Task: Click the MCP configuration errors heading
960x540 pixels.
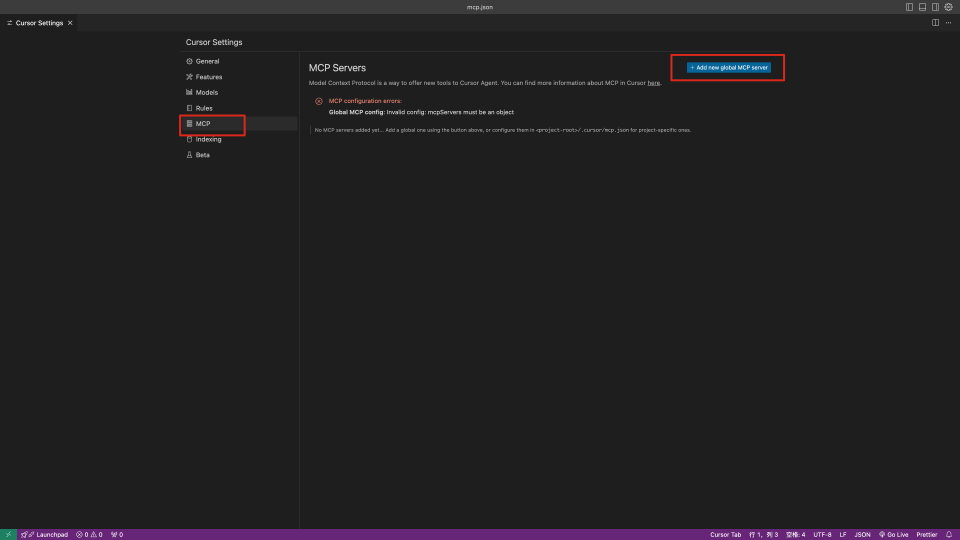Action: 365,101
